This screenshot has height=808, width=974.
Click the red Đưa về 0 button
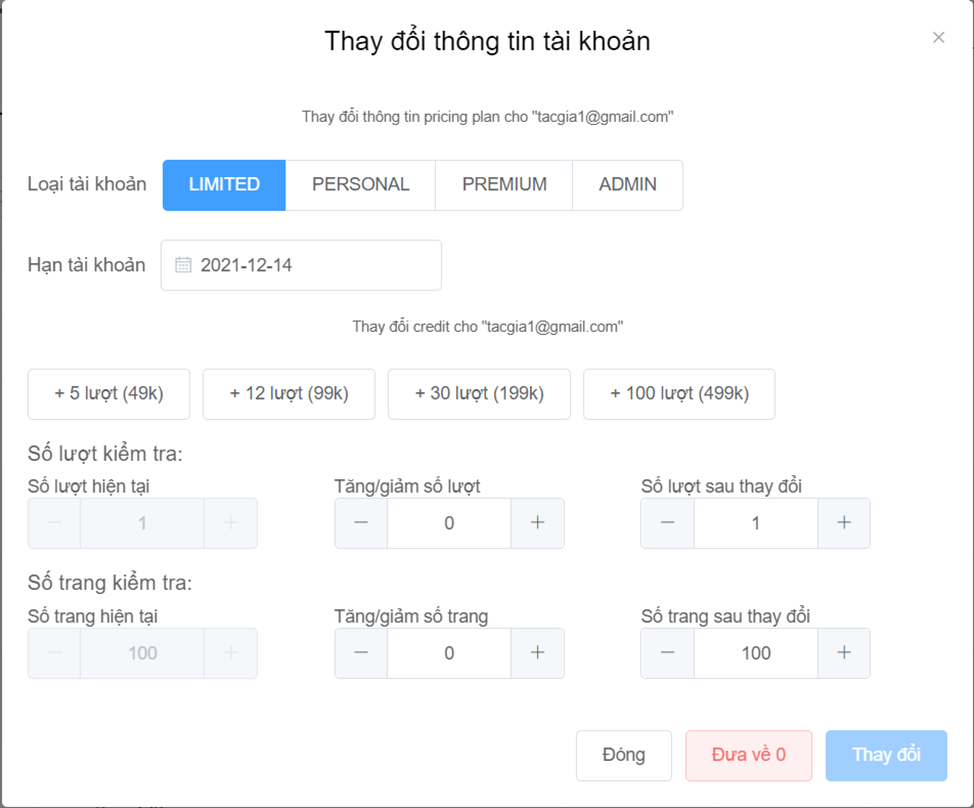[749, 755]
